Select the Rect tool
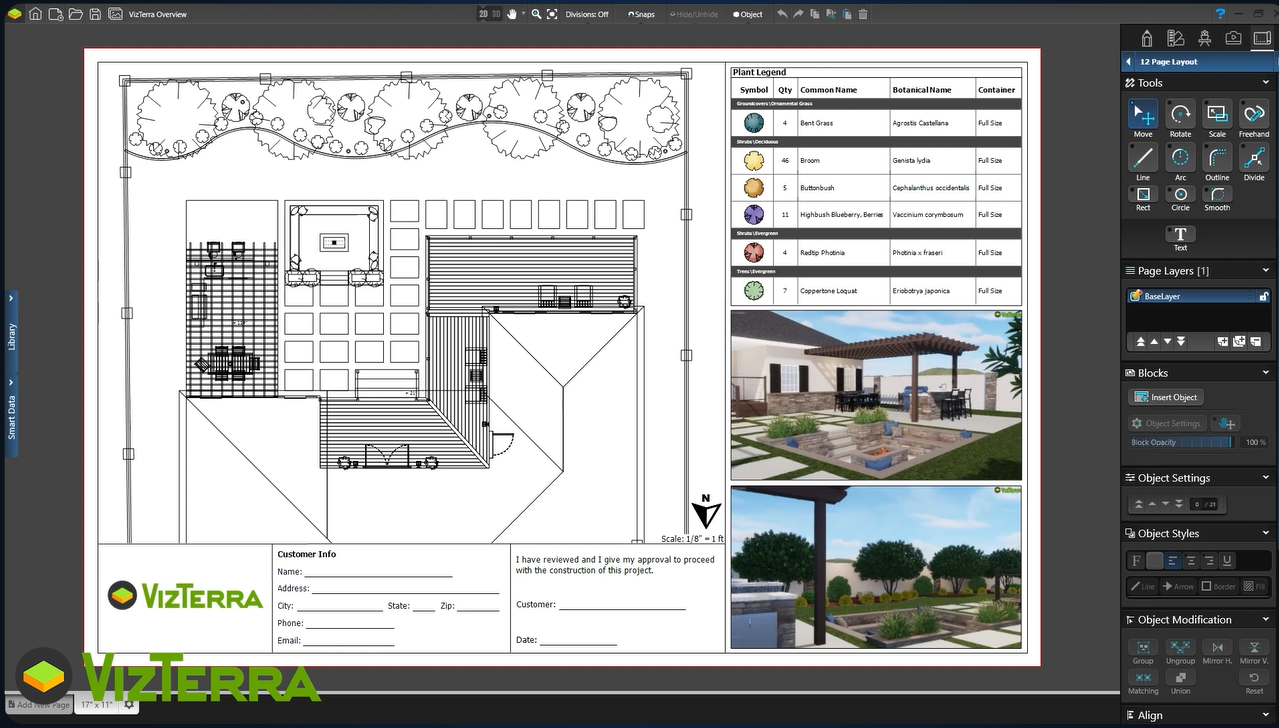 point(1143,194)
